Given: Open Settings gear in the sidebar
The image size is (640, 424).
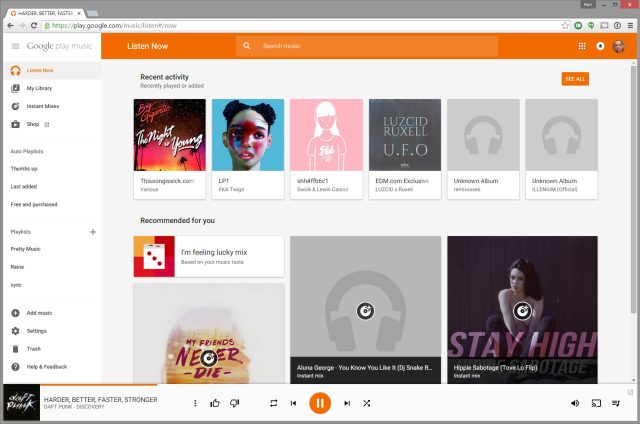Looking at the screenshot, I should click(16, 331).
